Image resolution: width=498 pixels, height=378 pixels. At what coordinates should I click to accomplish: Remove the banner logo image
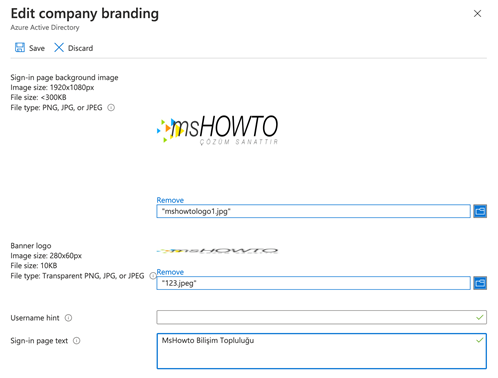click(x=170, y=272)
